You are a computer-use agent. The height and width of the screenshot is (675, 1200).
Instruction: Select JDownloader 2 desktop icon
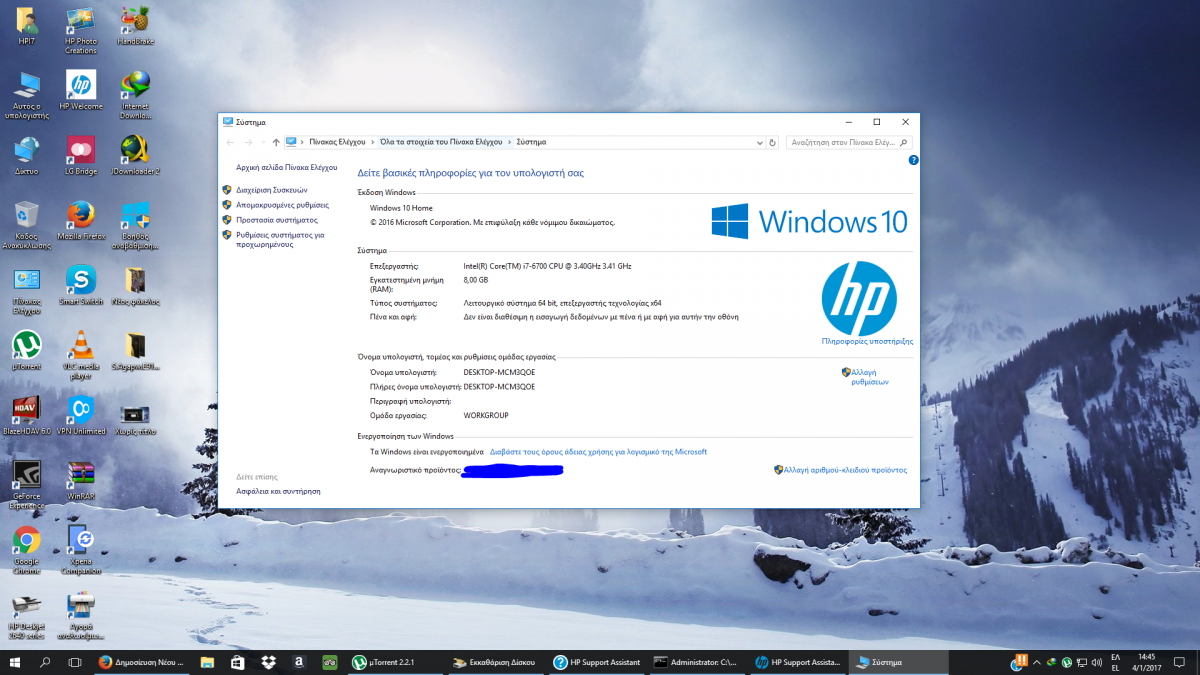click(135, 155)
